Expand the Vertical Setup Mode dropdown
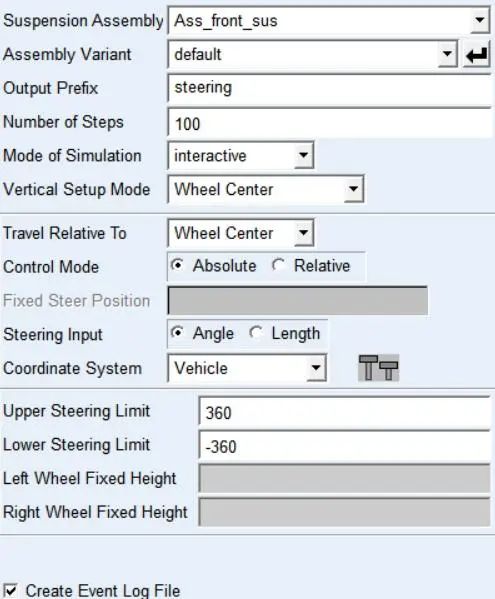This screenshot has width=495, height=599. [x=354, y=189]
